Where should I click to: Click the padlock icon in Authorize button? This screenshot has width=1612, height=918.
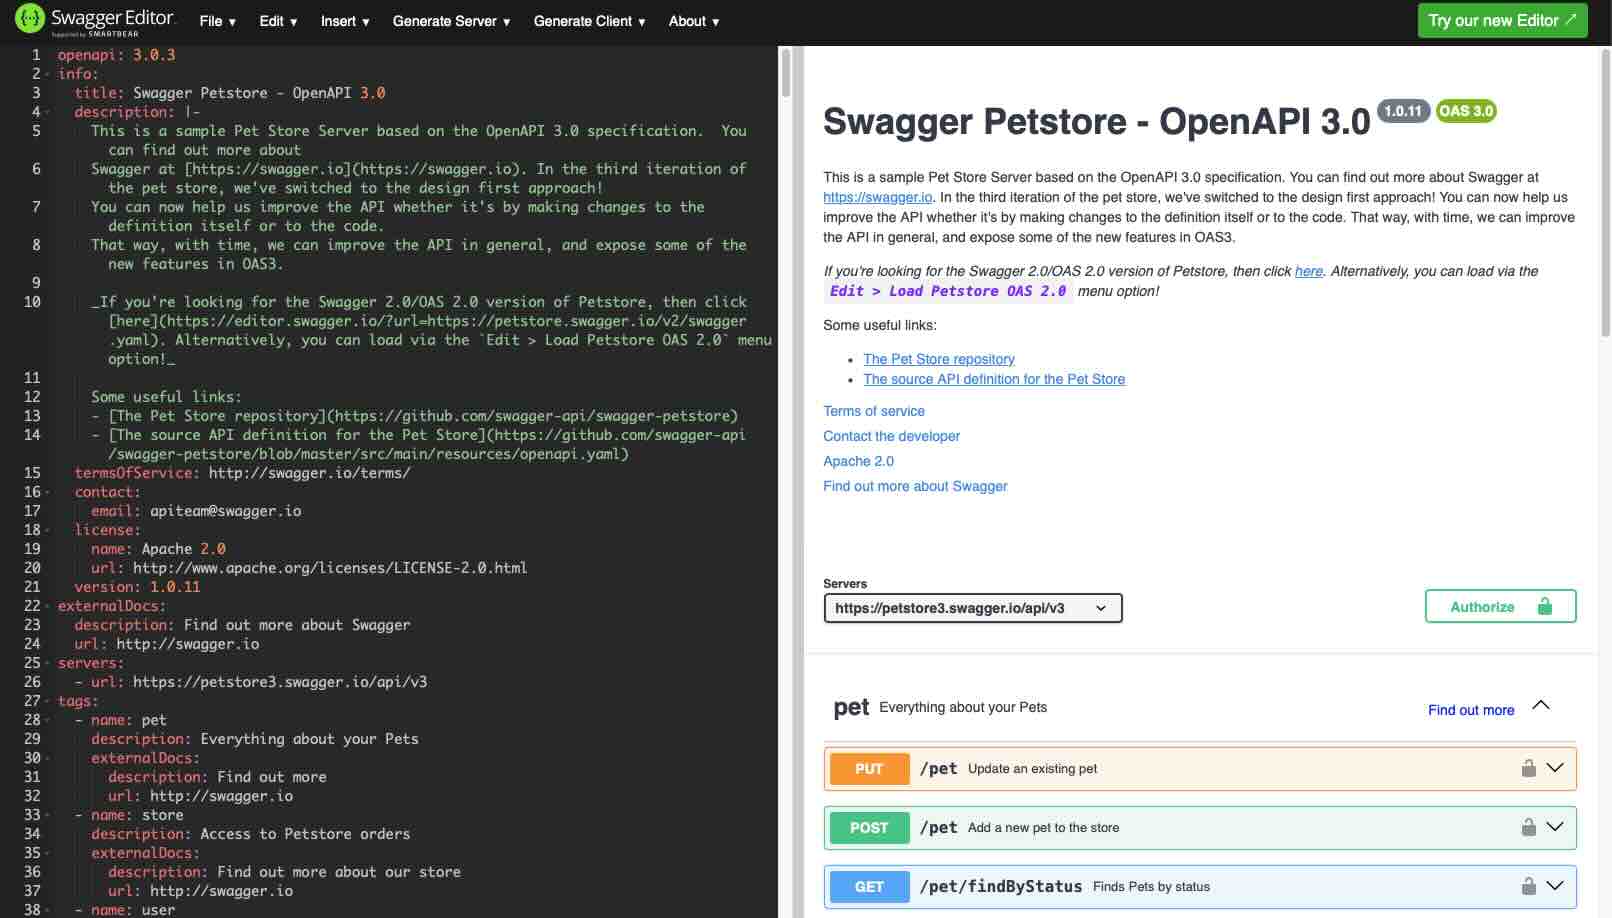coord(1545,606)
